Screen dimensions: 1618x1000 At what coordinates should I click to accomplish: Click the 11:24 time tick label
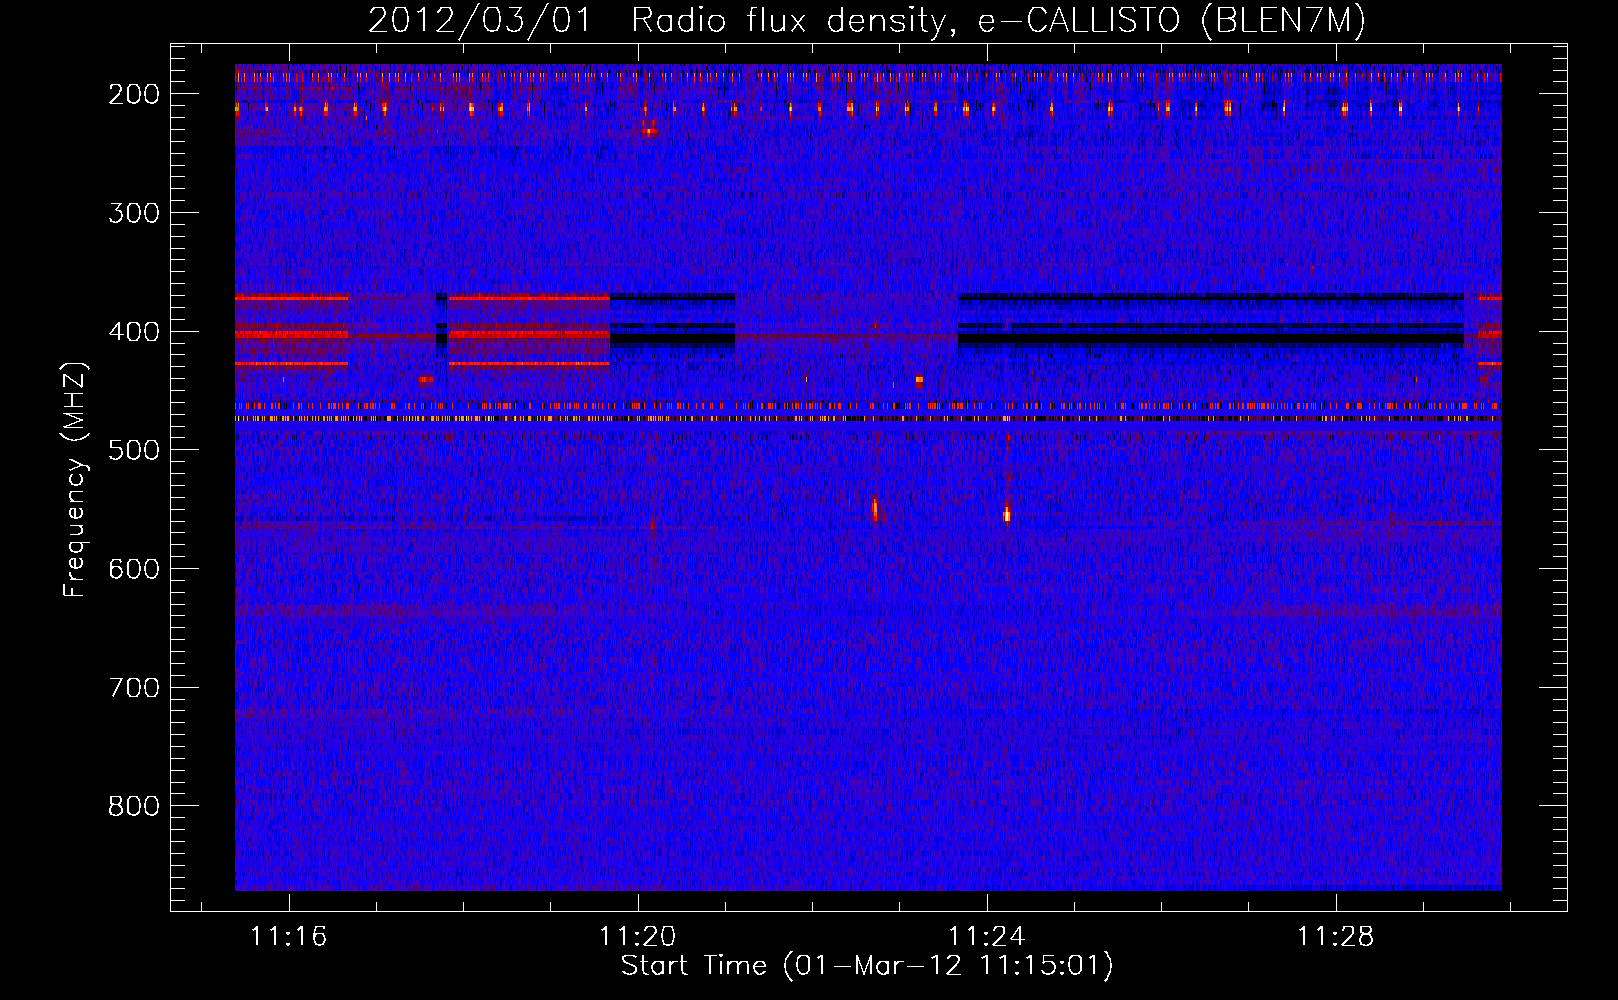[x=987, y=937]
